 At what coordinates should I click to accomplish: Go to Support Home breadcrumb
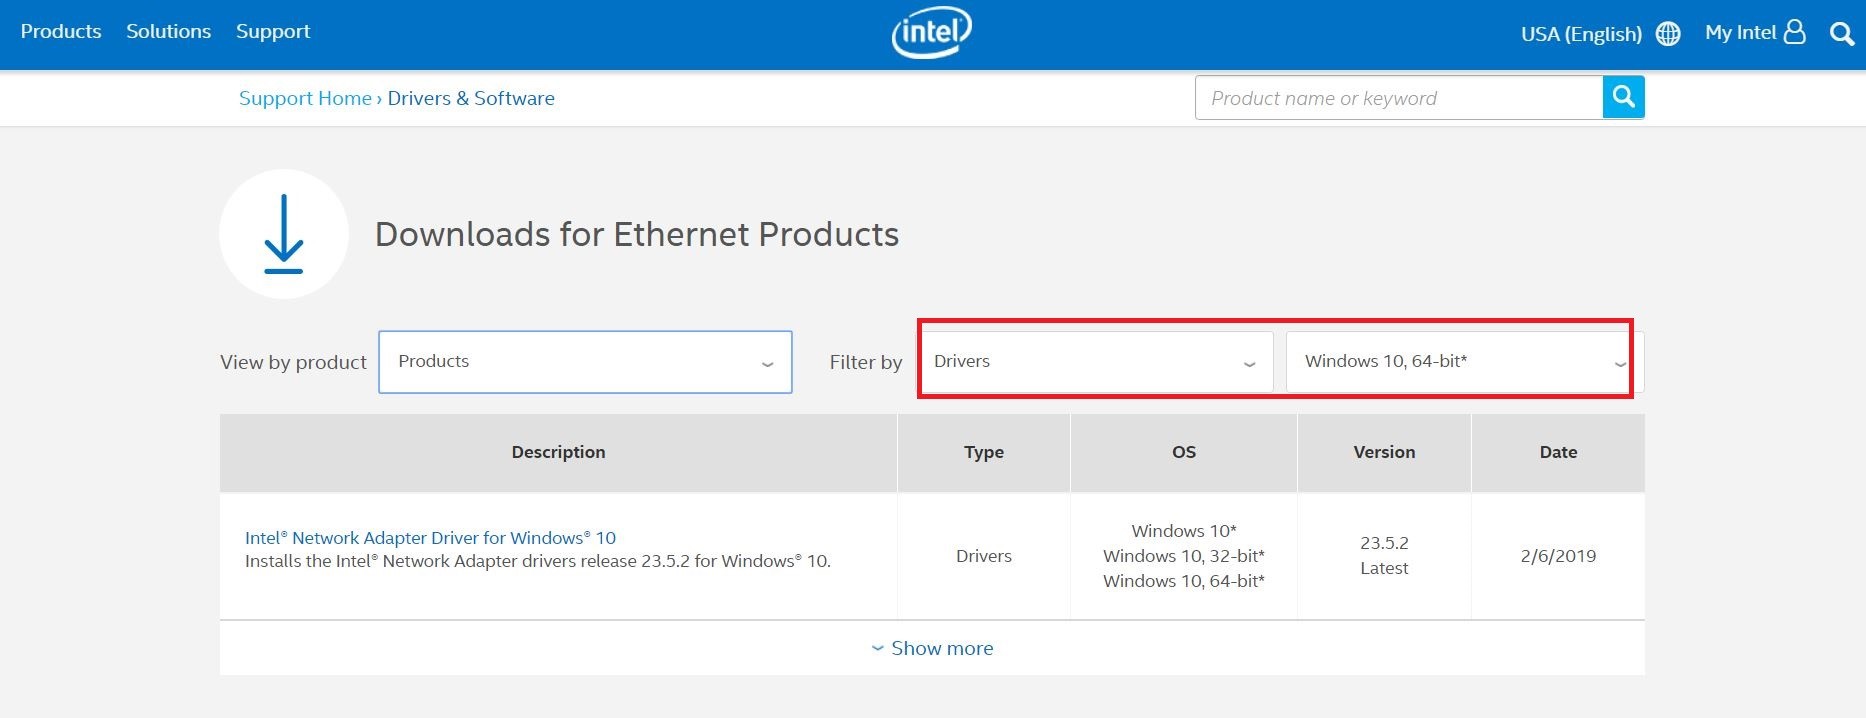[305, 98]
